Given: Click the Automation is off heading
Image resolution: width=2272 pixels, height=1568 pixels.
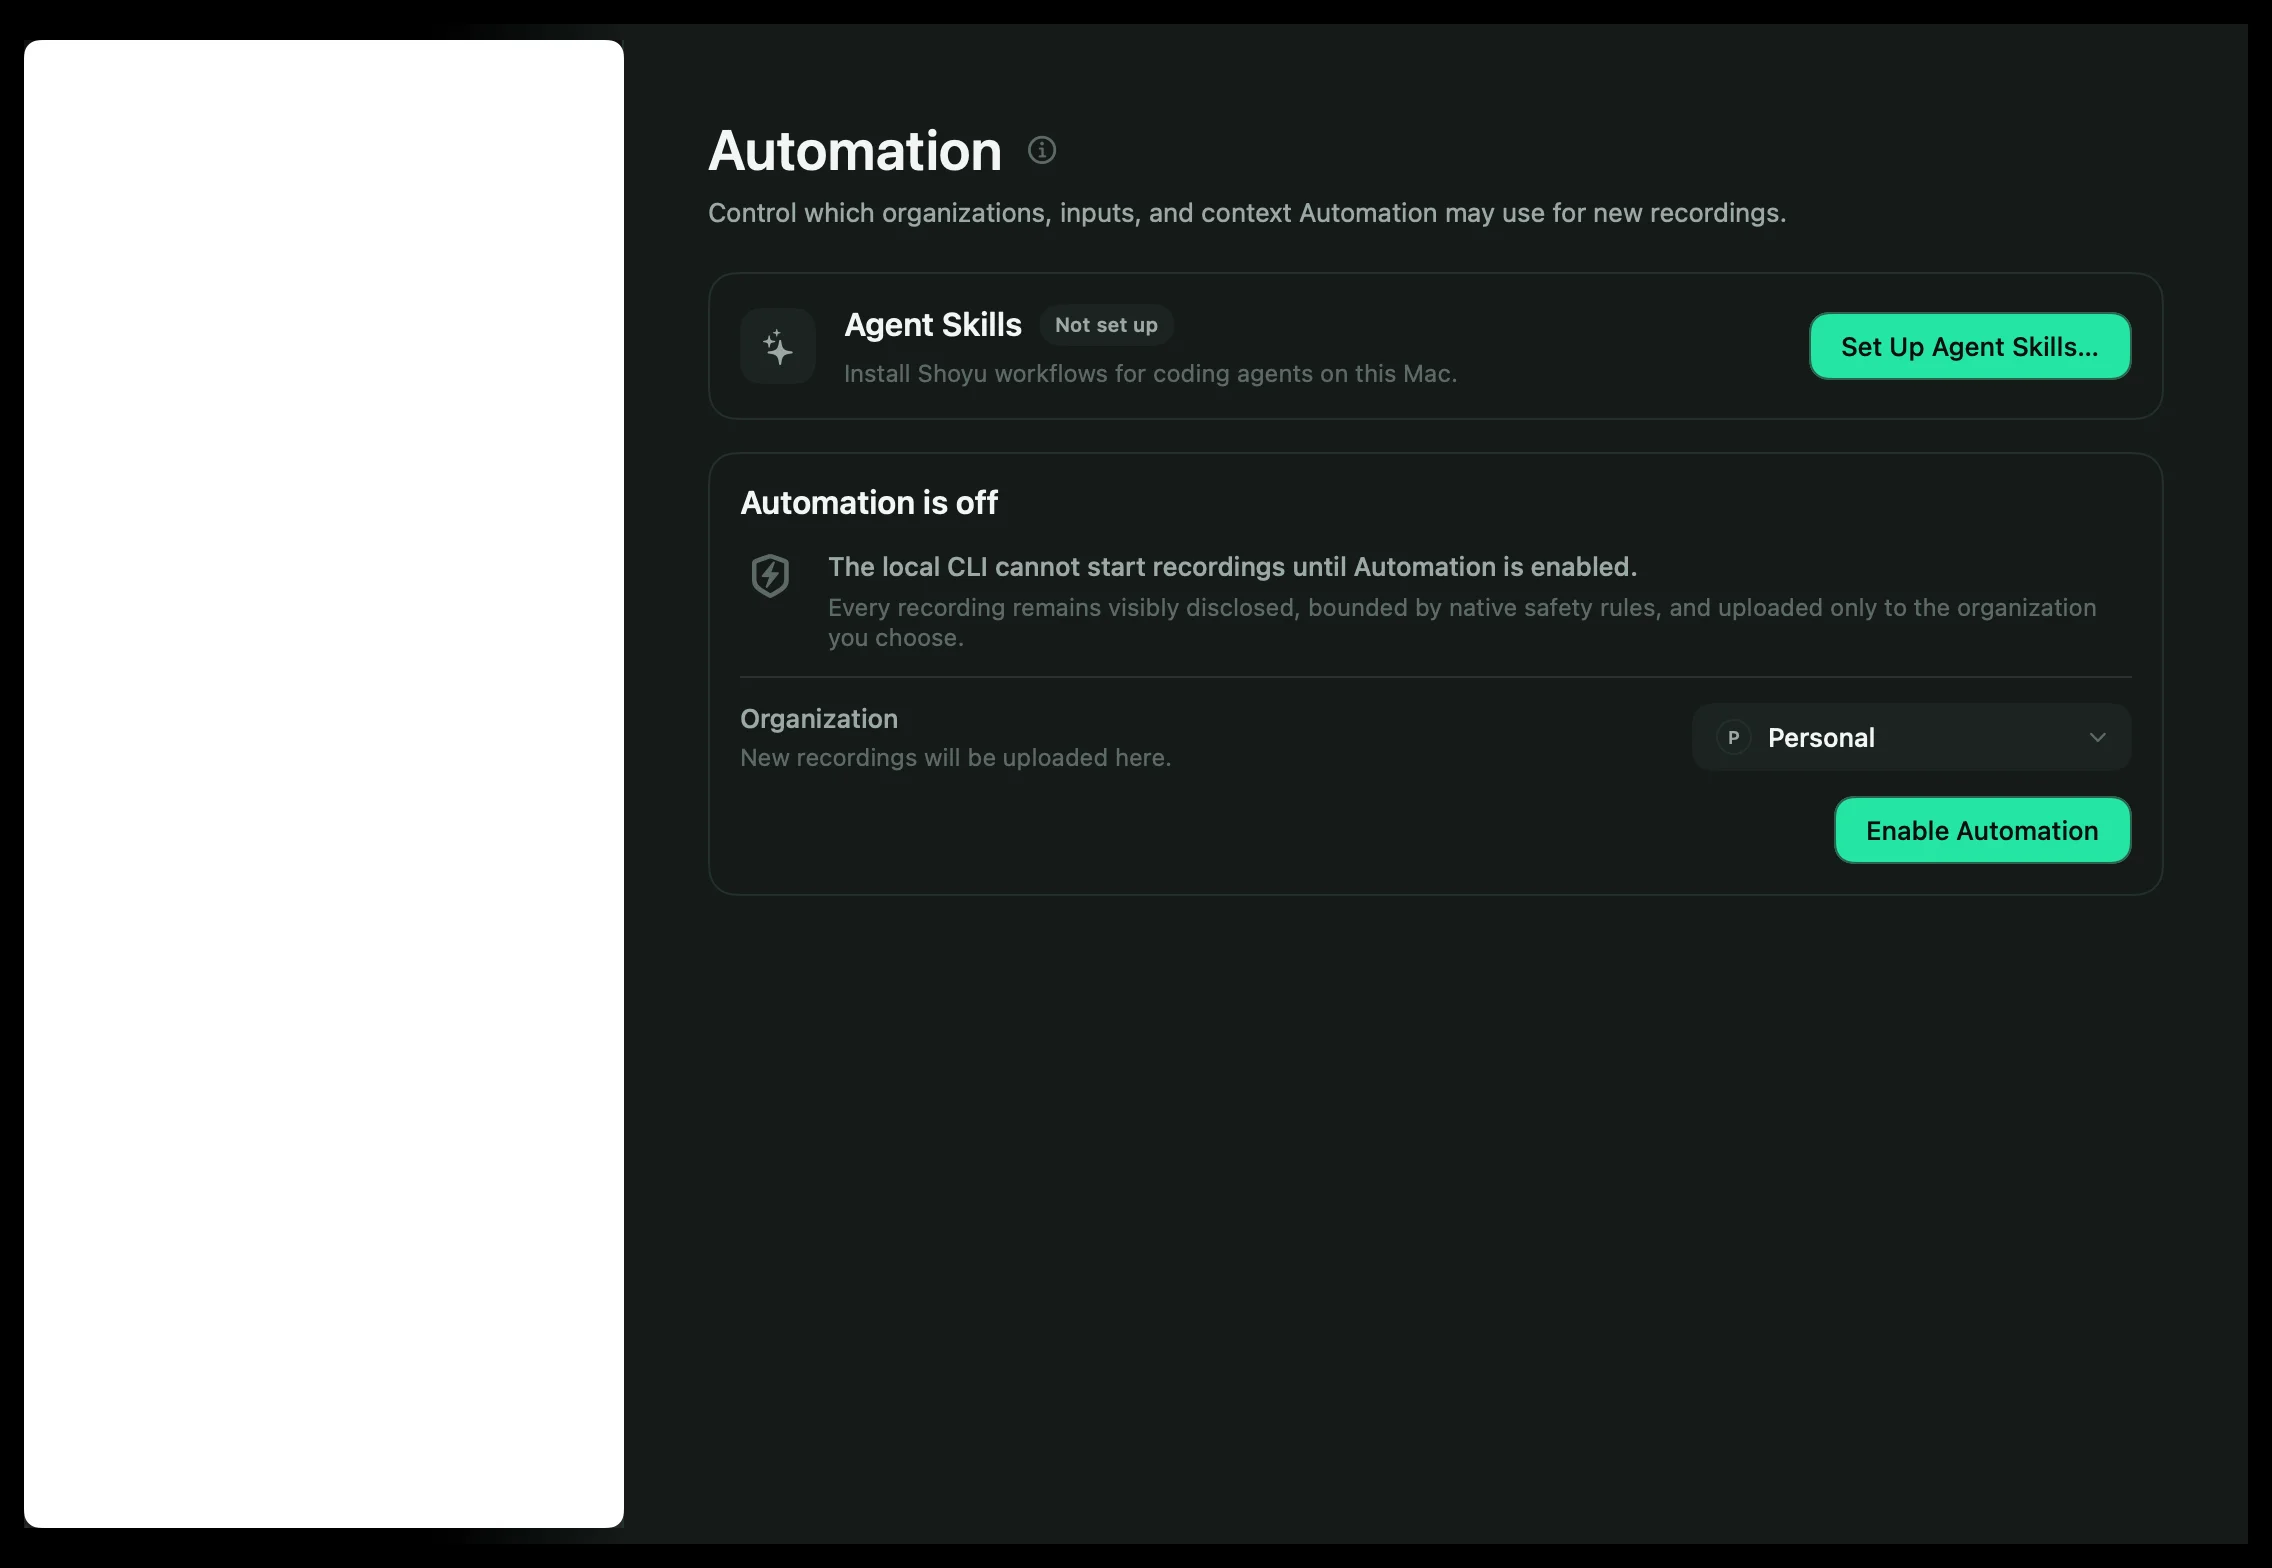Looking at the screenshot, I should pyautogui.click(x=868, y=502).
